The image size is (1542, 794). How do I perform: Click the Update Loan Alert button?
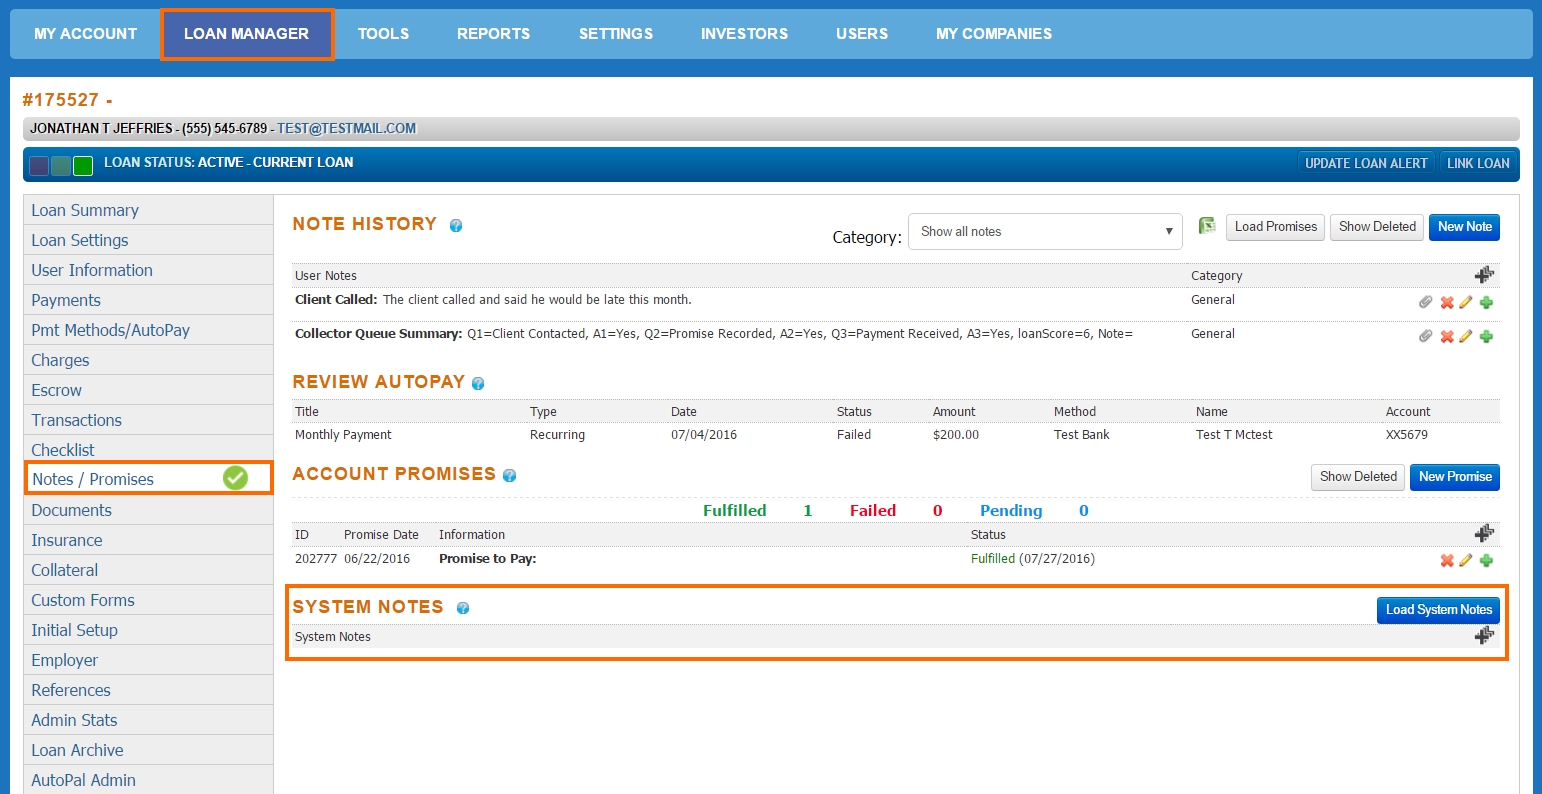click(1366, 163)
